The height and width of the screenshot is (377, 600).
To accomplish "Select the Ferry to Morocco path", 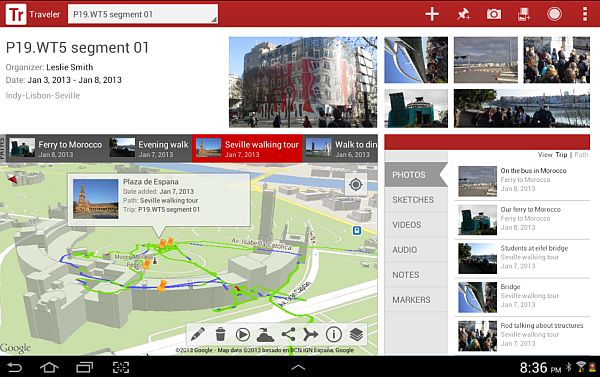I will pos(56,149).
